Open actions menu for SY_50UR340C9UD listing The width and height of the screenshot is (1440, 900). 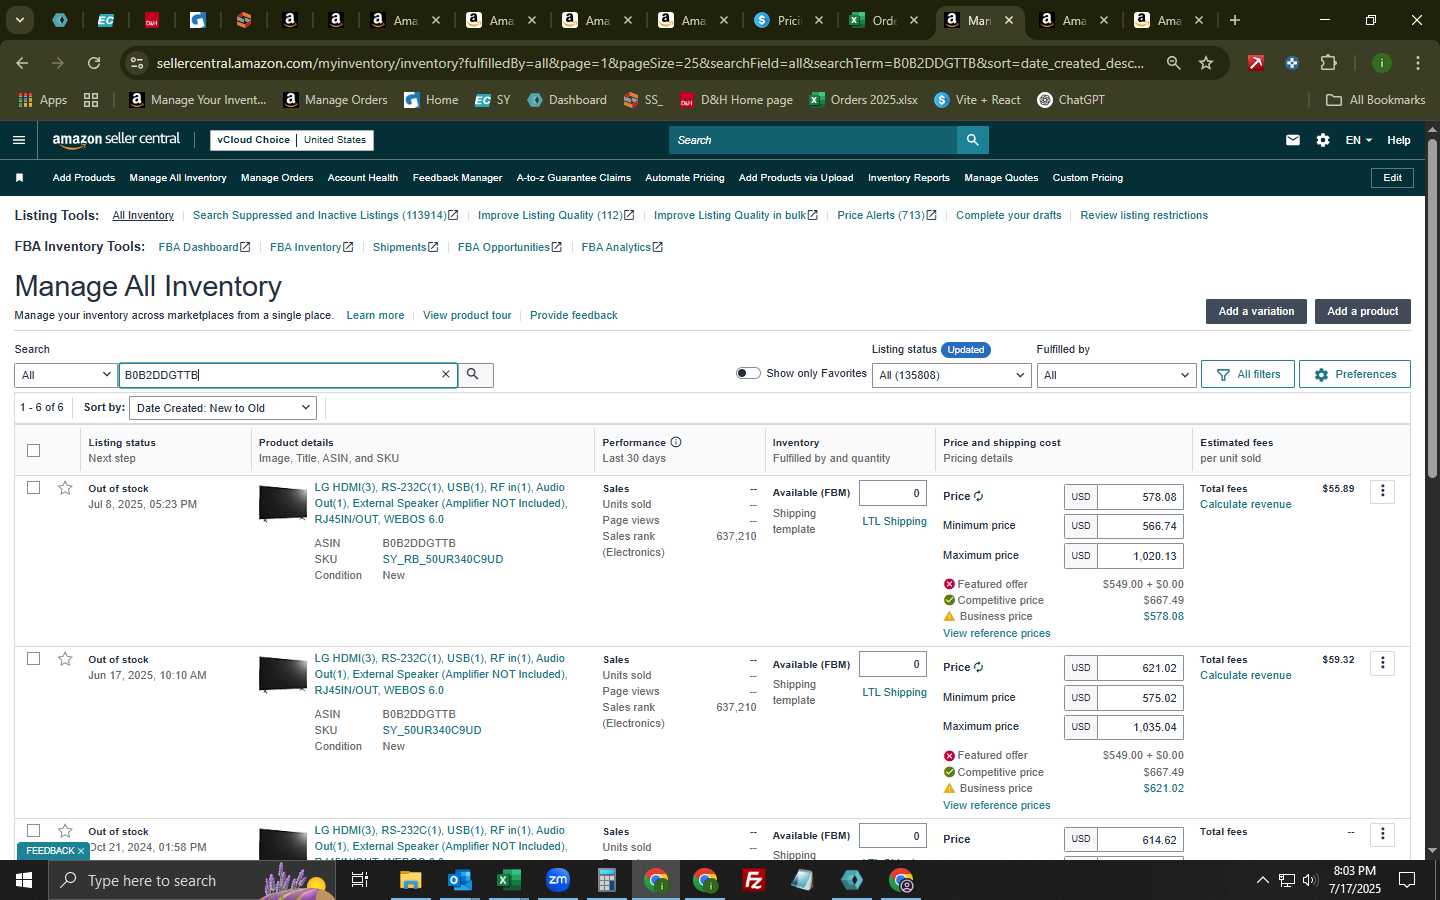[1382, 662]
